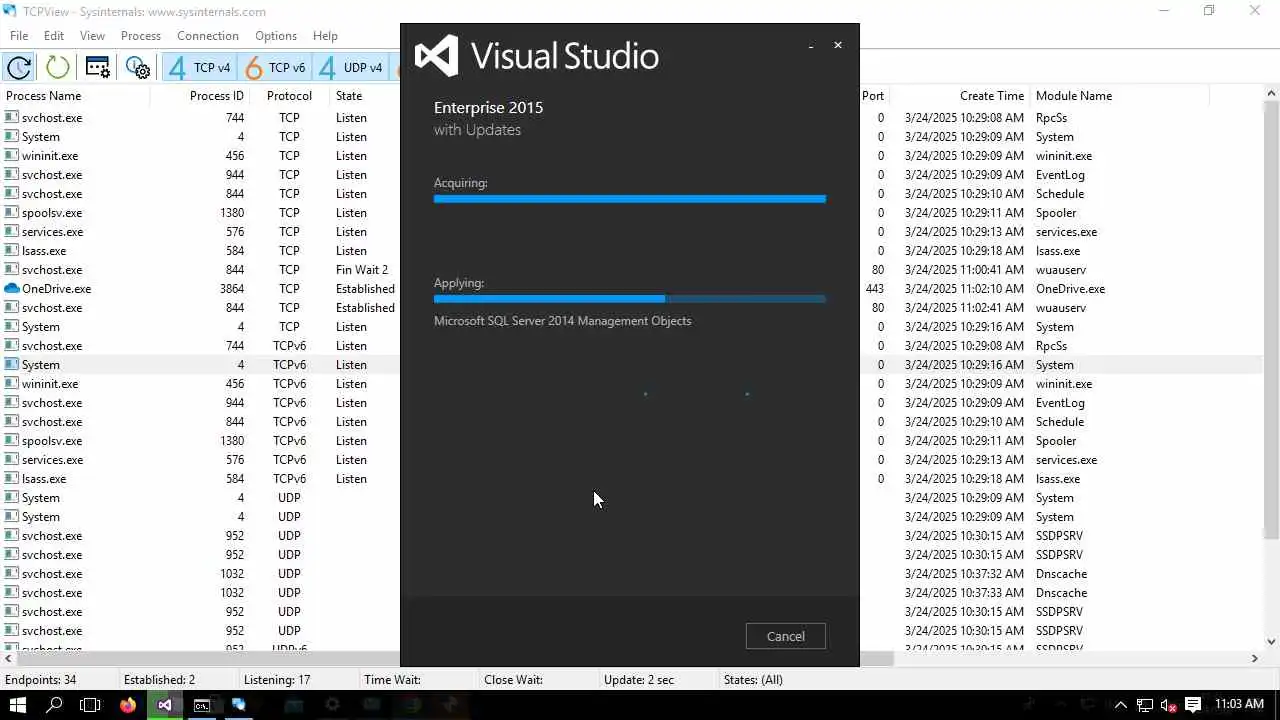Toggle the TCPView auto-refresh clock icon
This screenshot has width=1280, height=720.
[19, 67]
